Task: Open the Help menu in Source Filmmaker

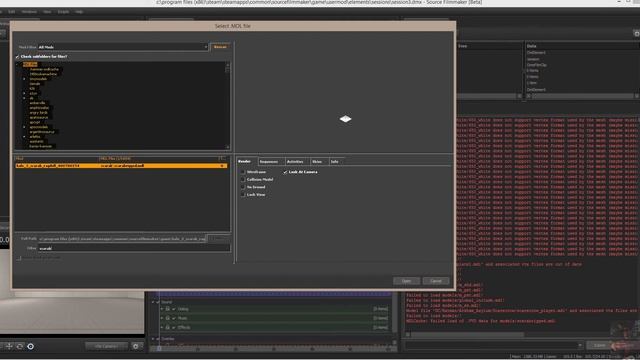Action: tap(79, 12)
